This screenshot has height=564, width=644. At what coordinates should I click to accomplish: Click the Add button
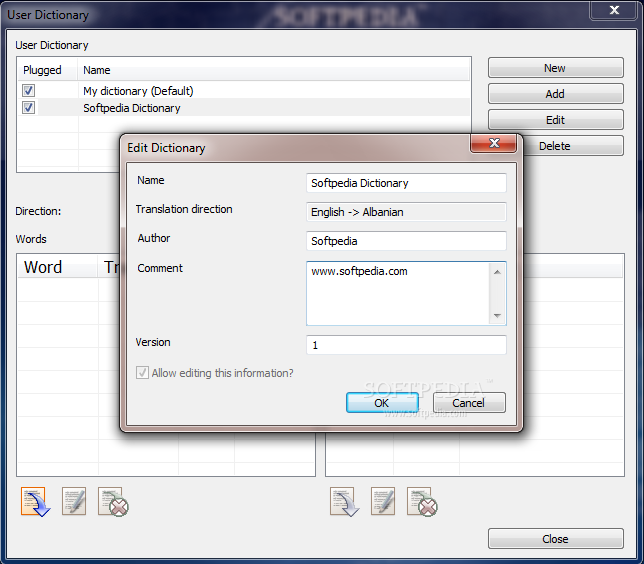555,94
